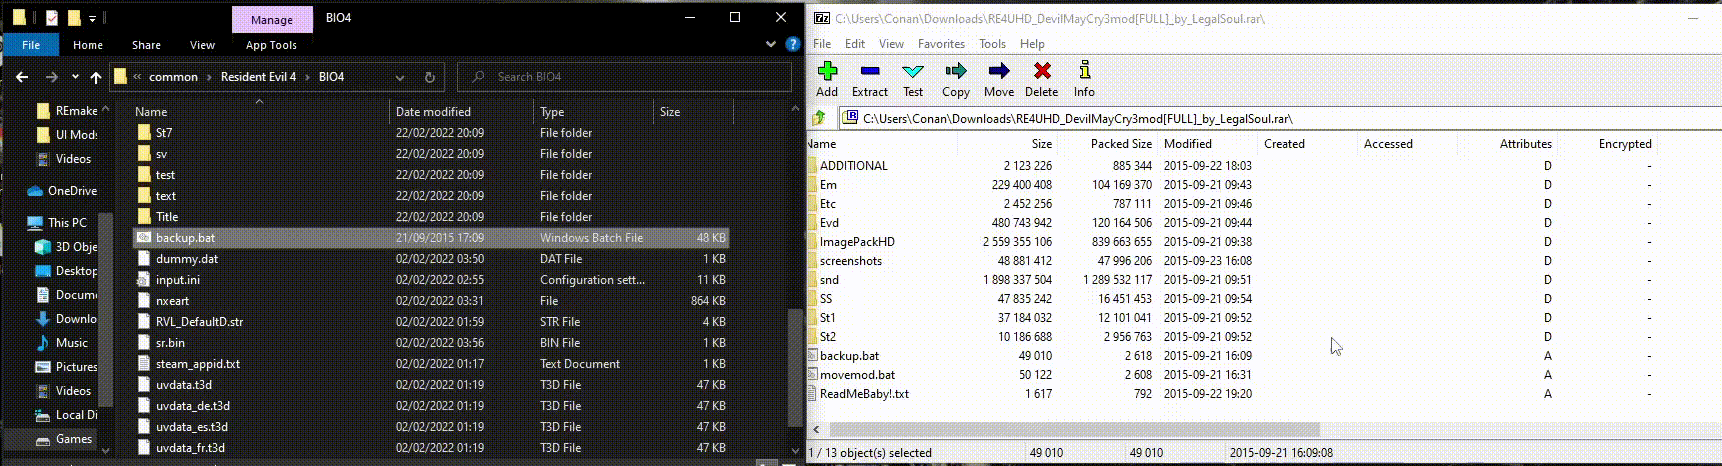Select steam_appid.txt file
The width and height of the screenshot is (1722, 466).
coord(431,364)
